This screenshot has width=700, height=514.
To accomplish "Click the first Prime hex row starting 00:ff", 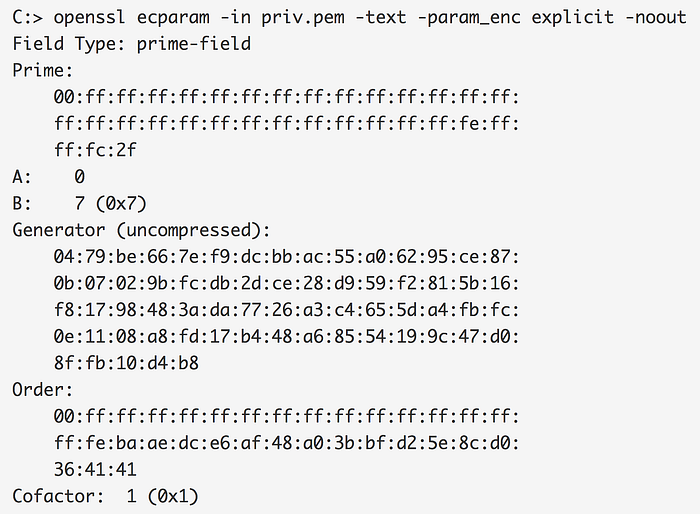I will (x=287, y=97).
